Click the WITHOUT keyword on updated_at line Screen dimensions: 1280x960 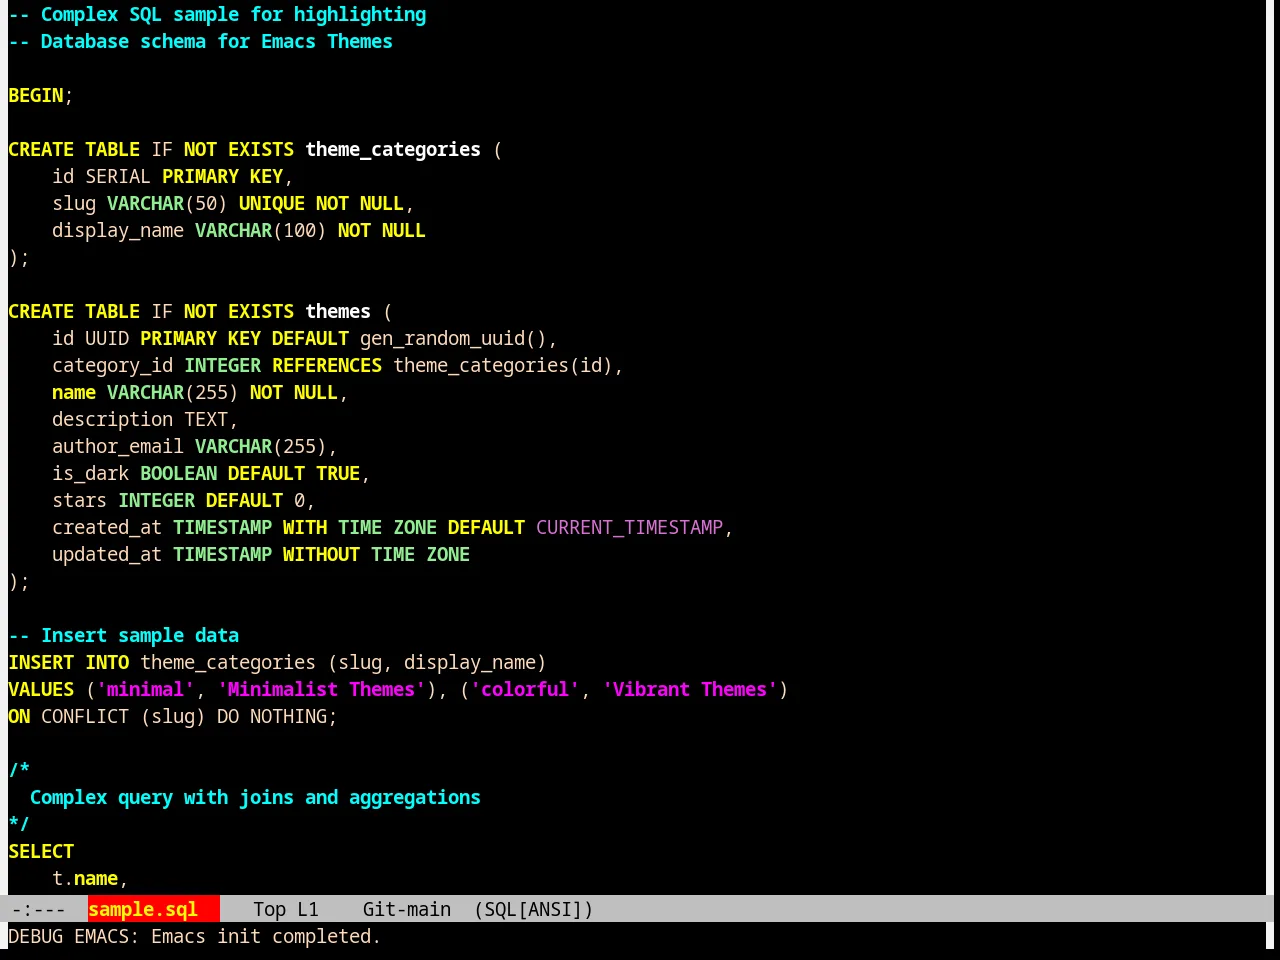(321, 554)
